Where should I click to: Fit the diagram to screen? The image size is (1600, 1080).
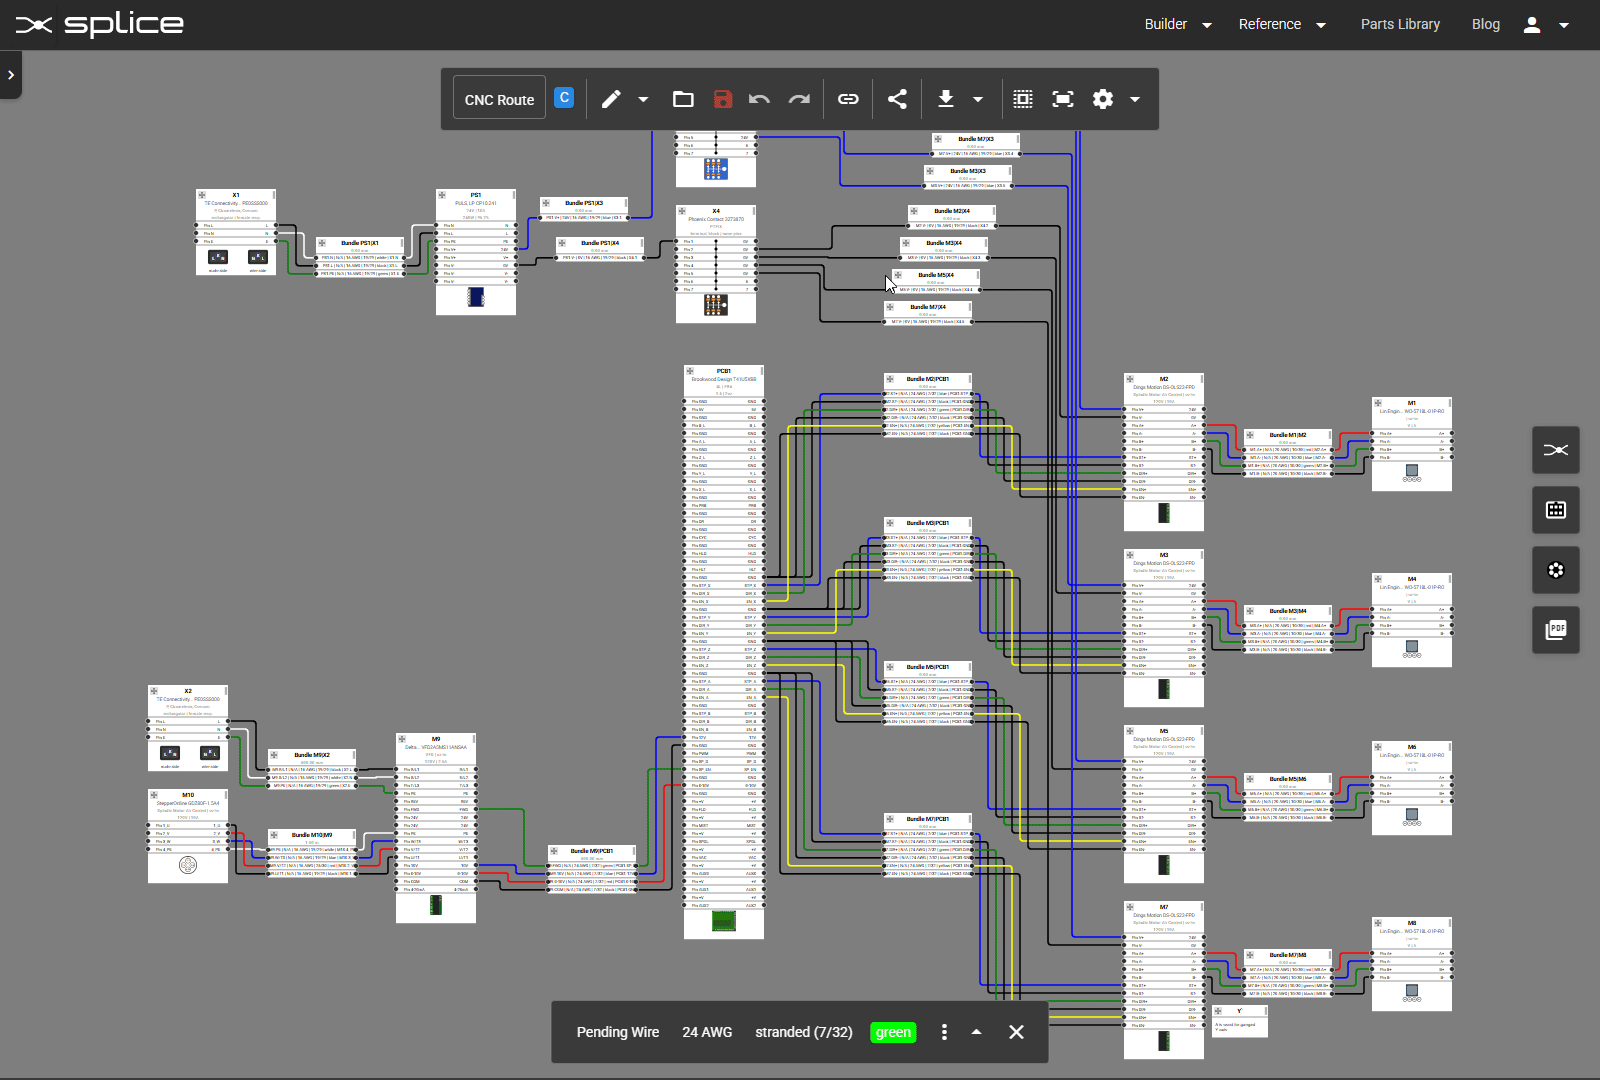1061,99
